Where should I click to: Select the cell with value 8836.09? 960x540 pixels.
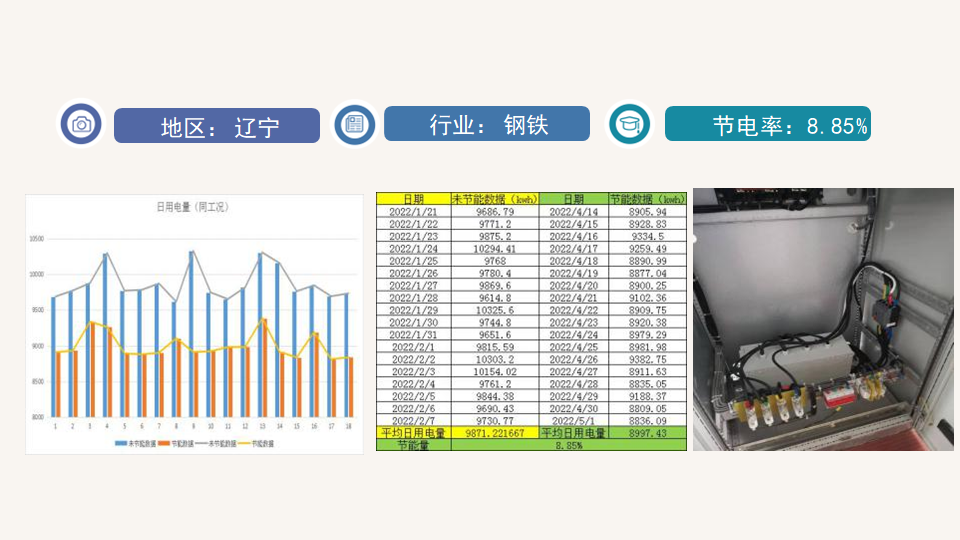click(x=648, y=421)
